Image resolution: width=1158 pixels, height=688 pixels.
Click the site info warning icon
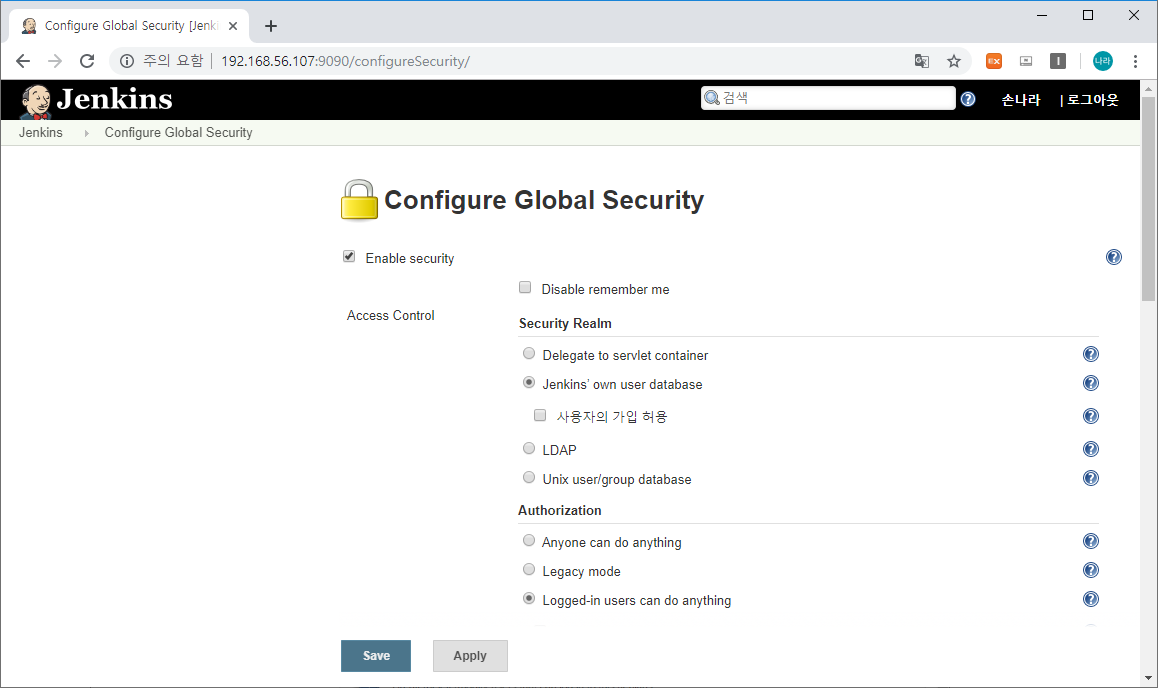(x=127, y=61)
